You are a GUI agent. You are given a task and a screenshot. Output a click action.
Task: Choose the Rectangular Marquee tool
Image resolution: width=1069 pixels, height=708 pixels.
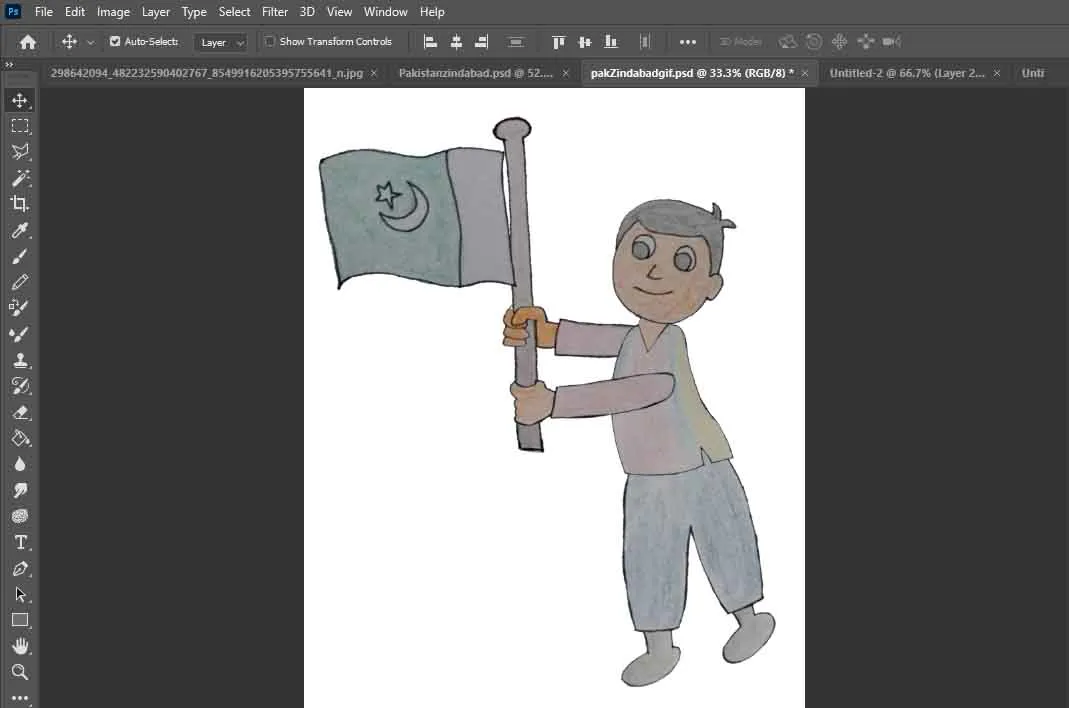point(19,126)
